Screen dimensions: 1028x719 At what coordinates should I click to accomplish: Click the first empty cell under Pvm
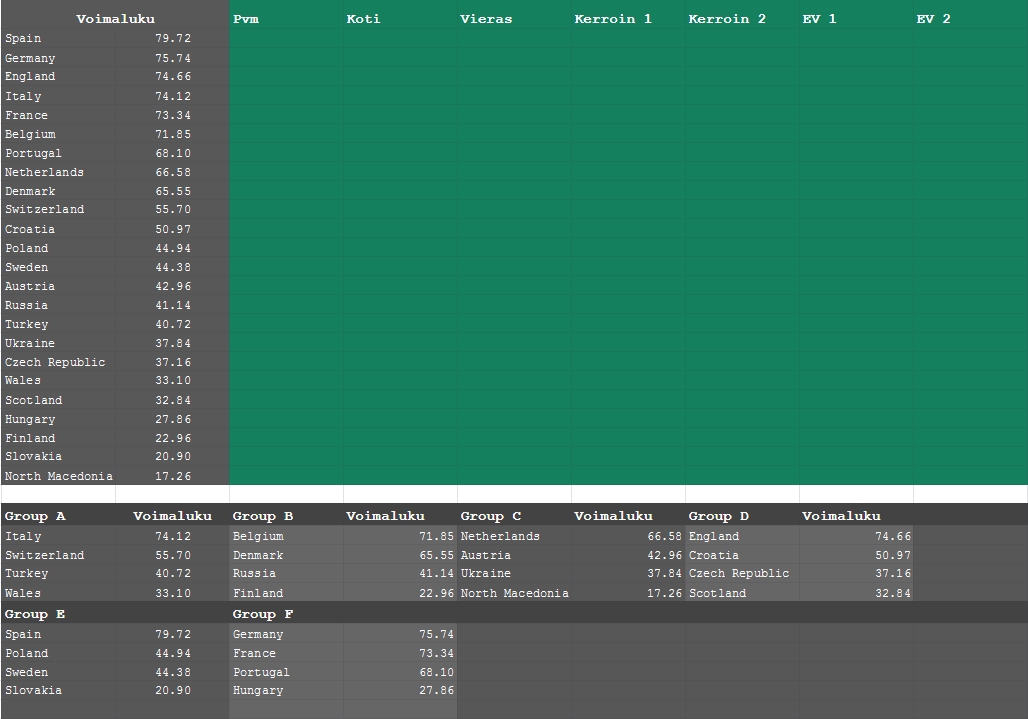[x=285, y=38]
